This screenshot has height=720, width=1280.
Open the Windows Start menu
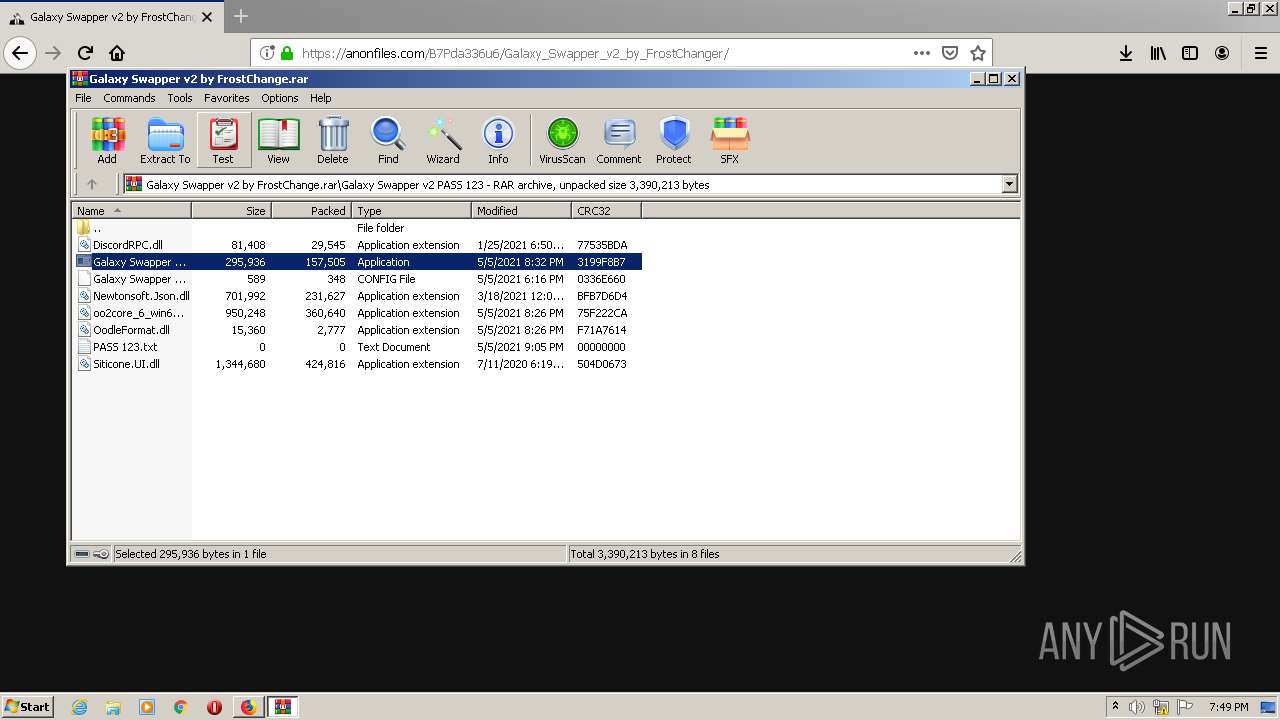(x=28, y=706)
